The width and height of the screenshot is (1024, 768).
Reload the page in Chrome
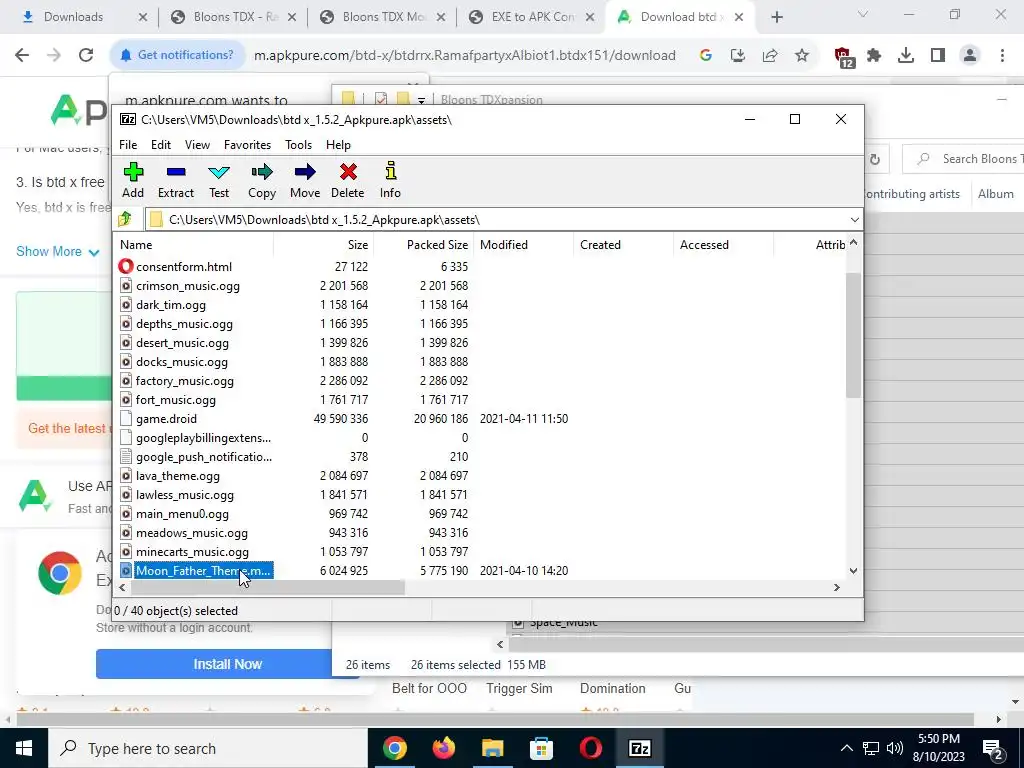pyautogui.click(x=86, y=56)
